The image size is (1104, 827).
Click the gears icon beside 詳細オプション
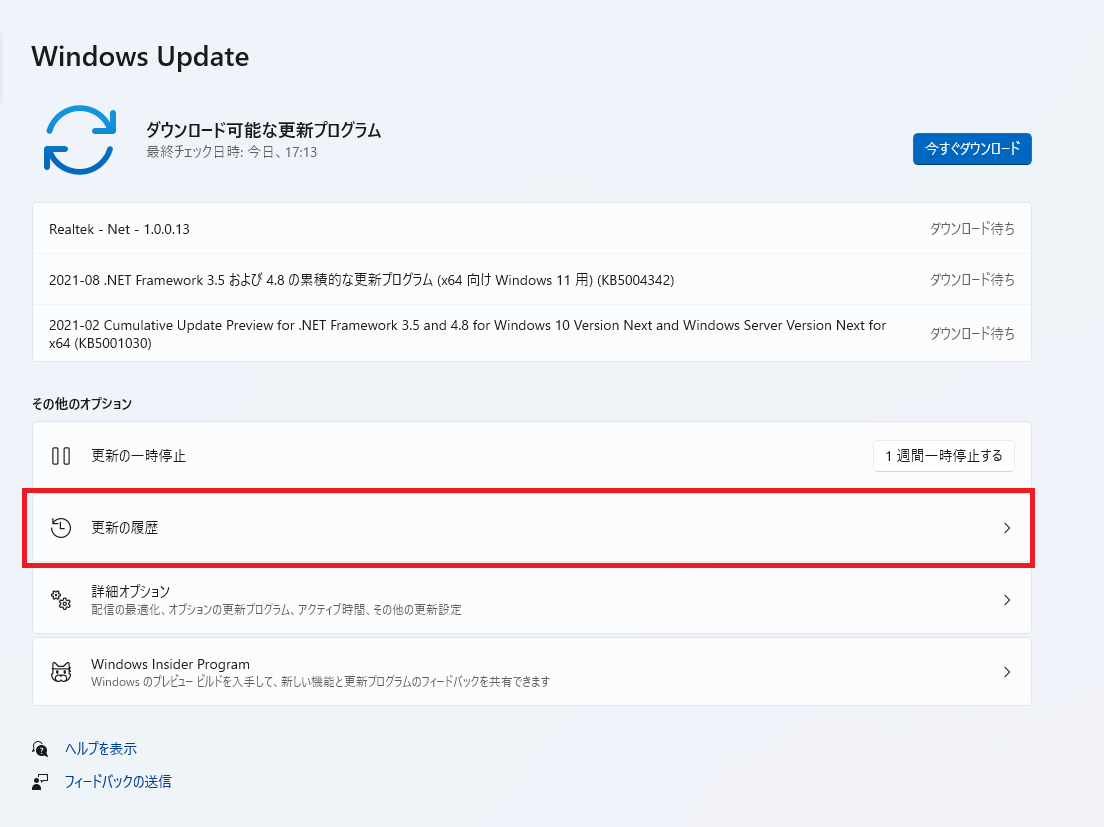click(x=61, y=600)
